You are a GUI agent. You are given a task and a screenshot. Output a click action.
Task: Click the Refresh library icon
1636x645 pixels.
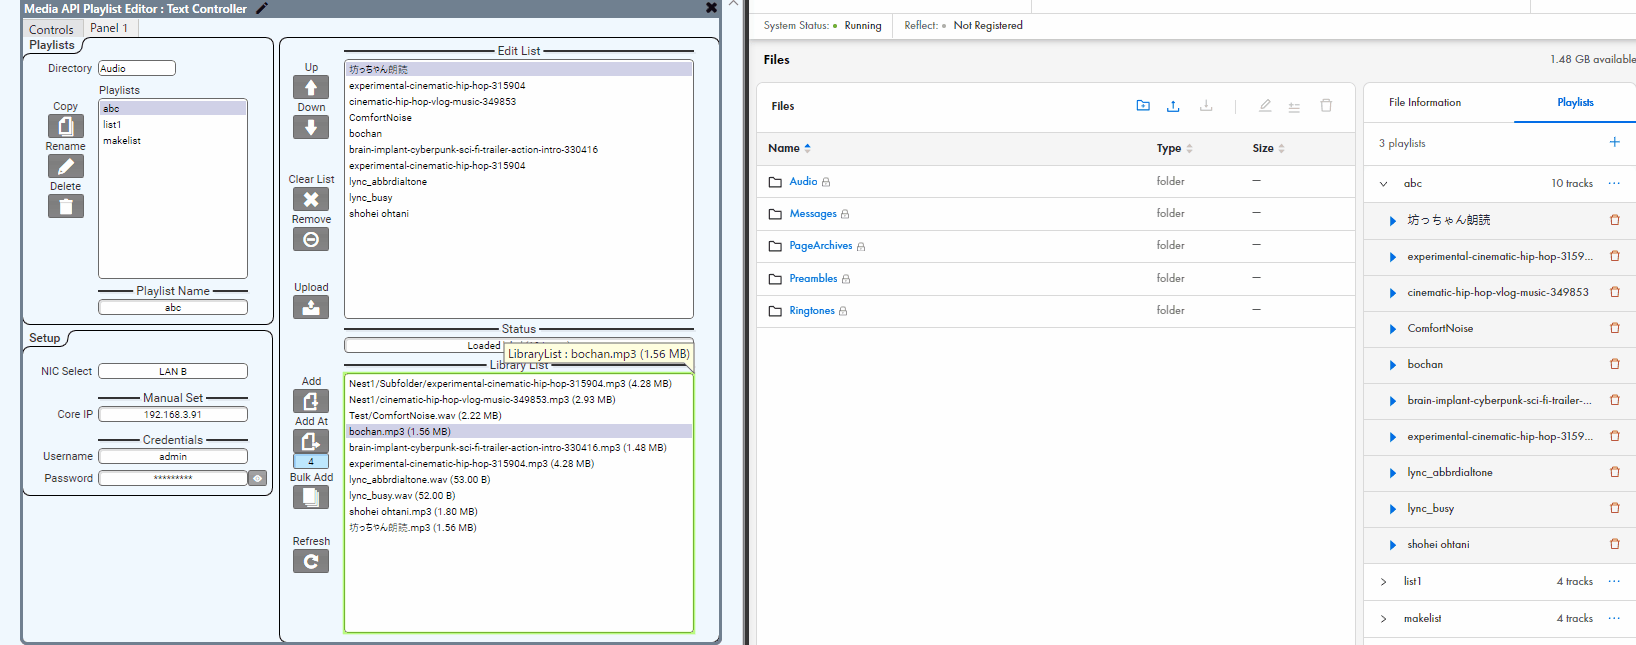[x=311, y=561]
